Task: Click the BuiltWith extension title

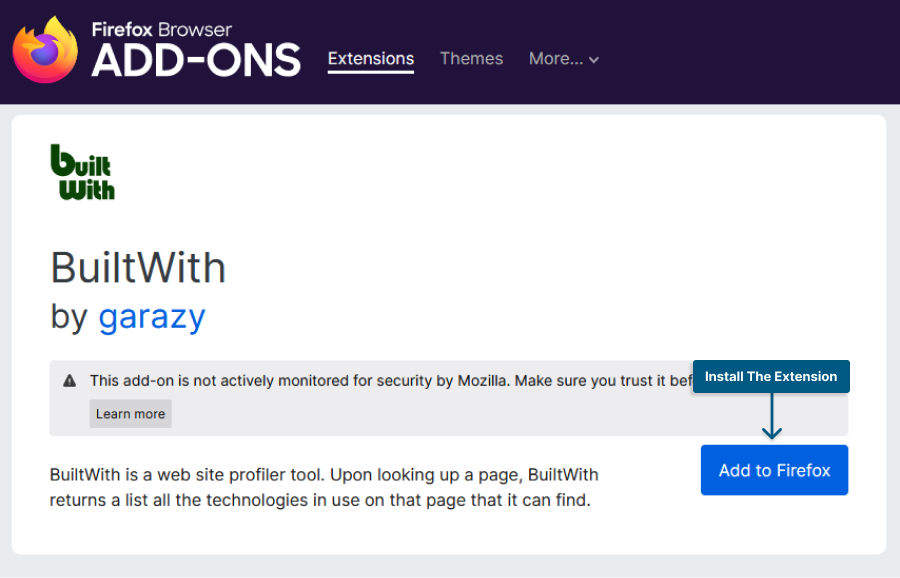Action: pyautogui.click(x=138, y=268)
